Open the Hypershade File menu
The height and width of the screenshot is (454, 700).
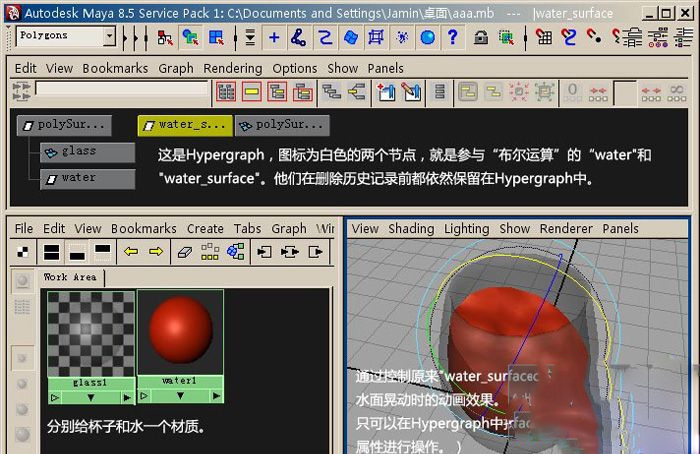24,229
